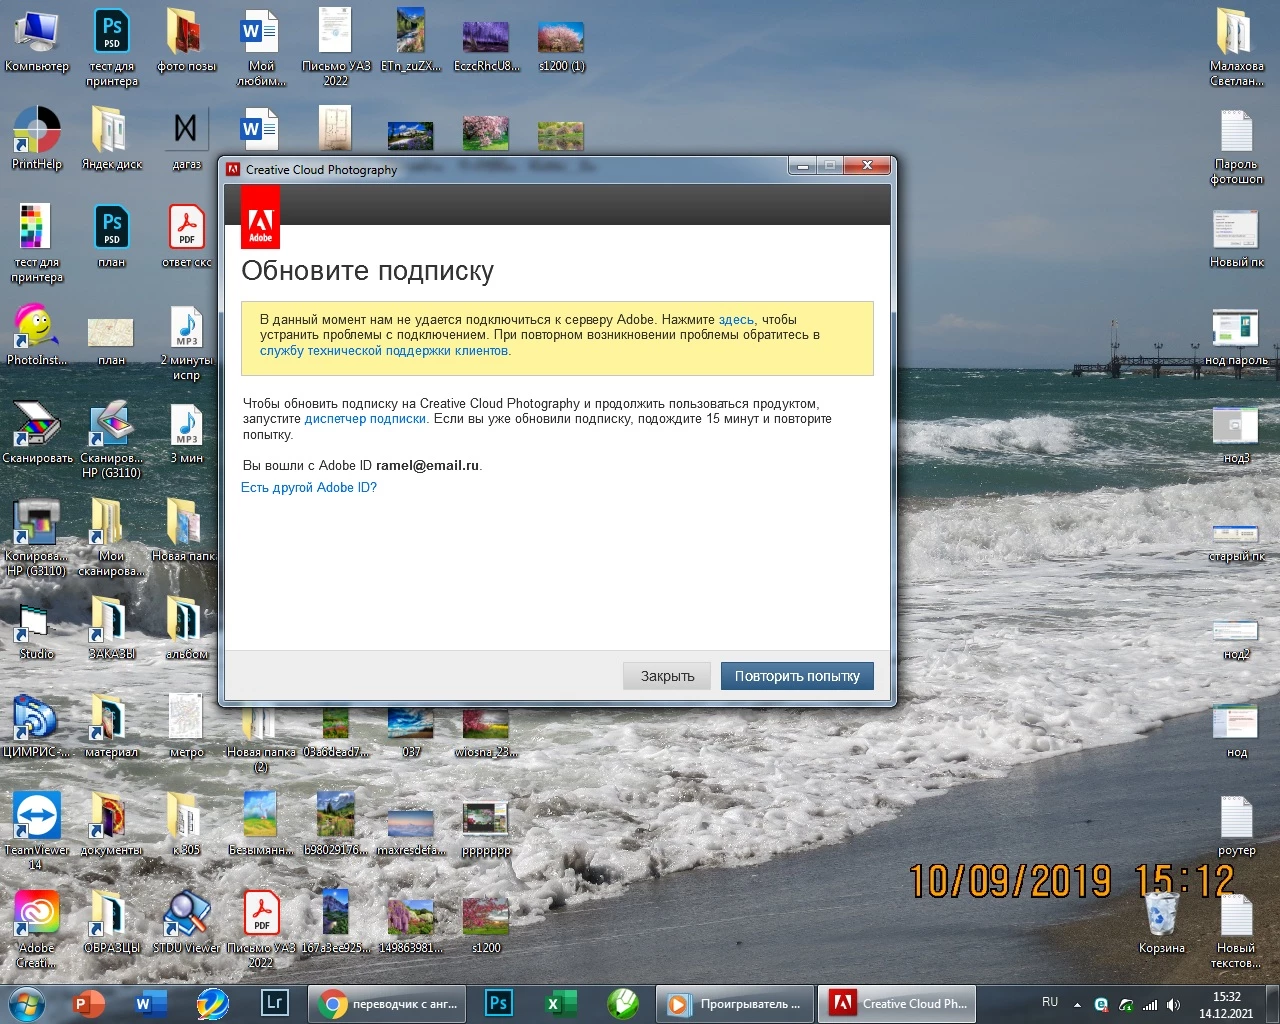Select the "wiosna_23..." image thumbnail
The width and height of the screenshot is (1280, 1024).
[x=486, y=734]
